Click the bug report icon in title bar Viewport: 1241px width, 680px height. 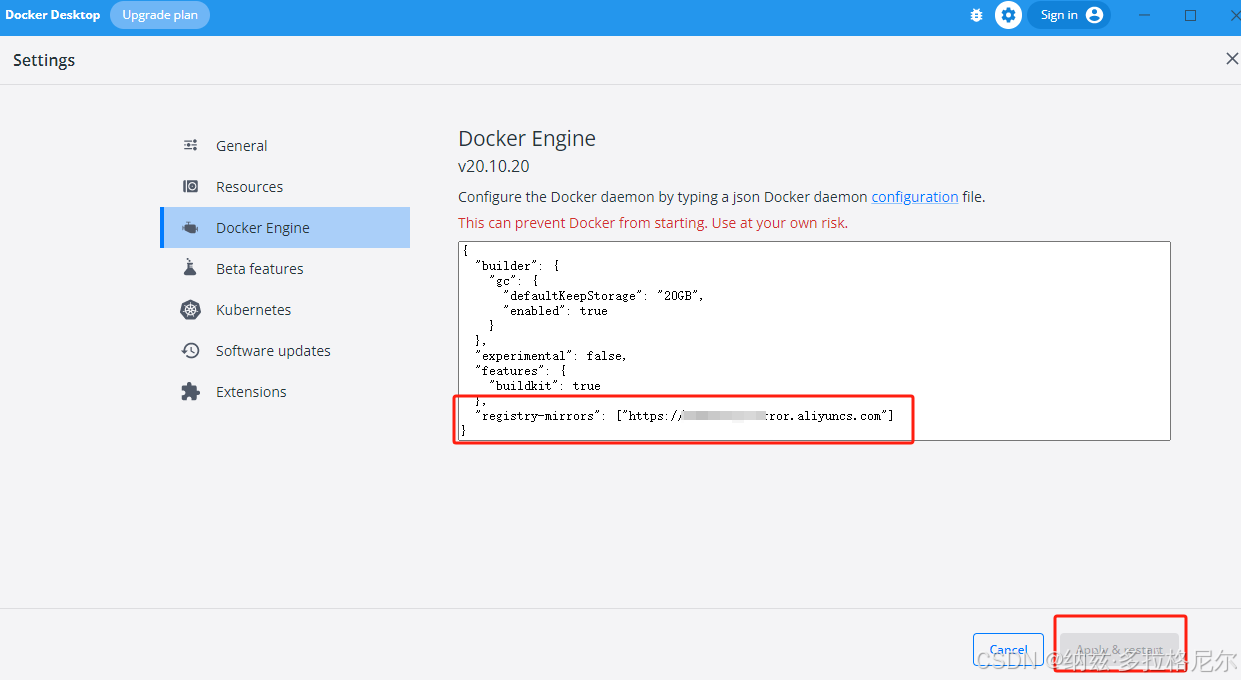coord(976,15)
